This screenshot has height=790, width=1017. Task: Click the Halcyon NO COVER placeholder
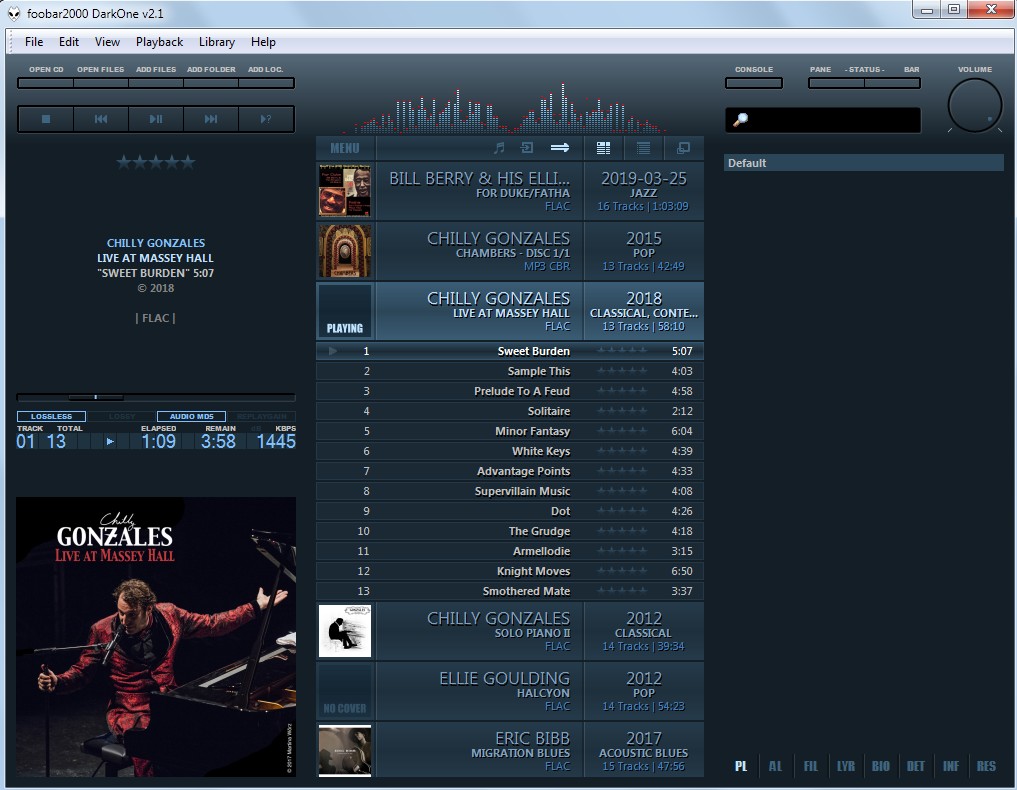pyautogui.click(x=345, y=691)
